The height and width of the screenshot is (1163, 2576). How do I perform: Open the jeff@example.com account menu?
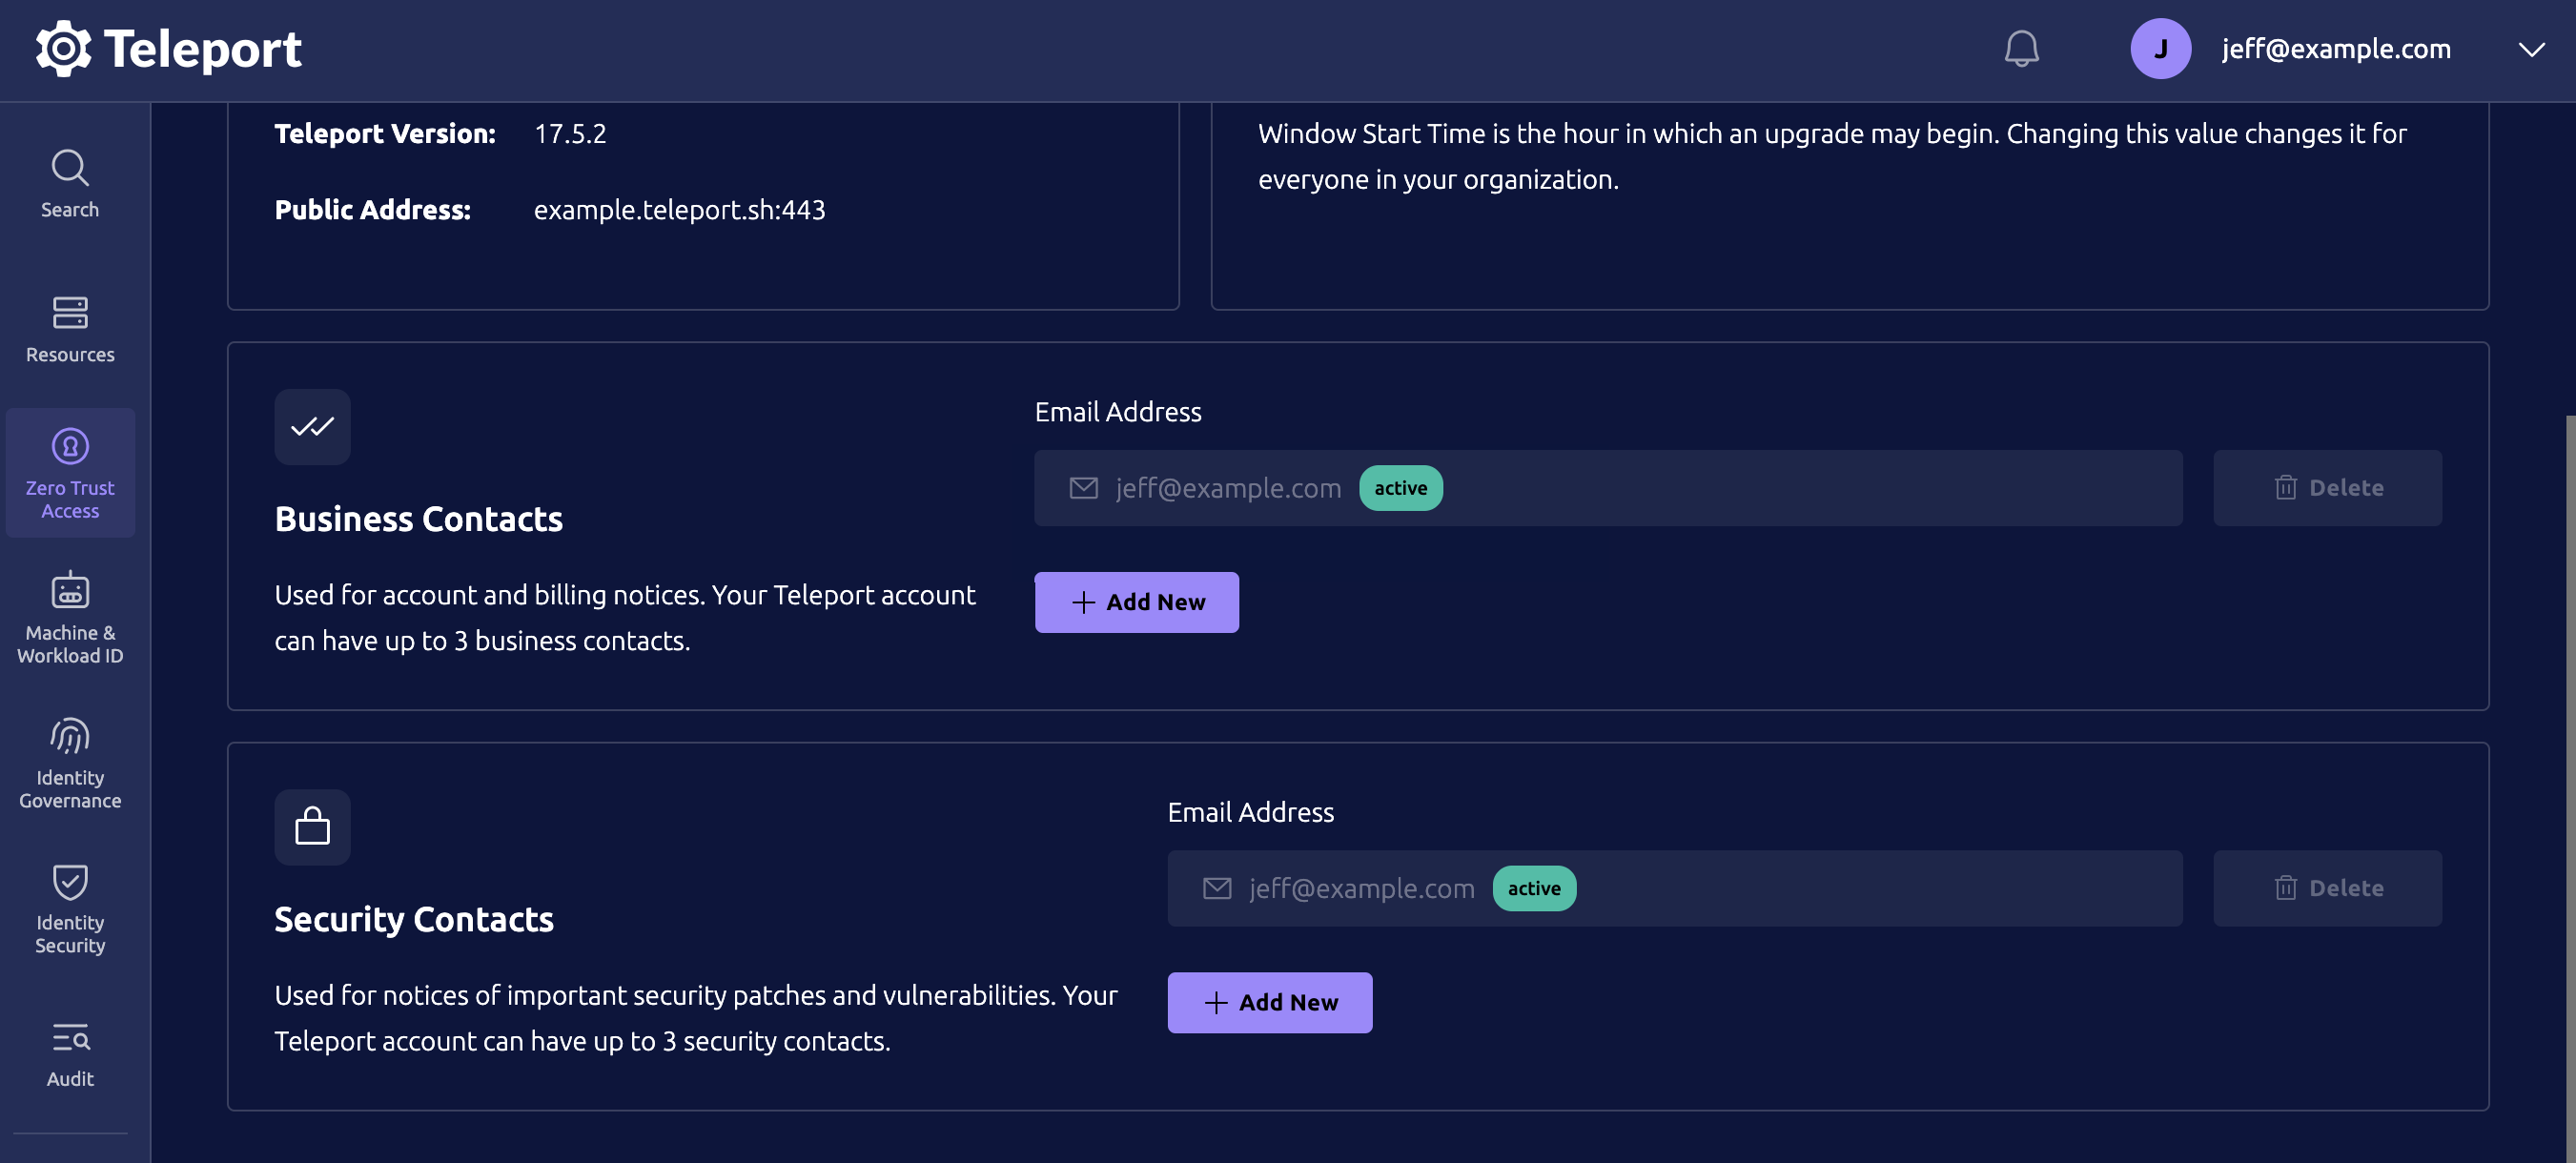2335,48
